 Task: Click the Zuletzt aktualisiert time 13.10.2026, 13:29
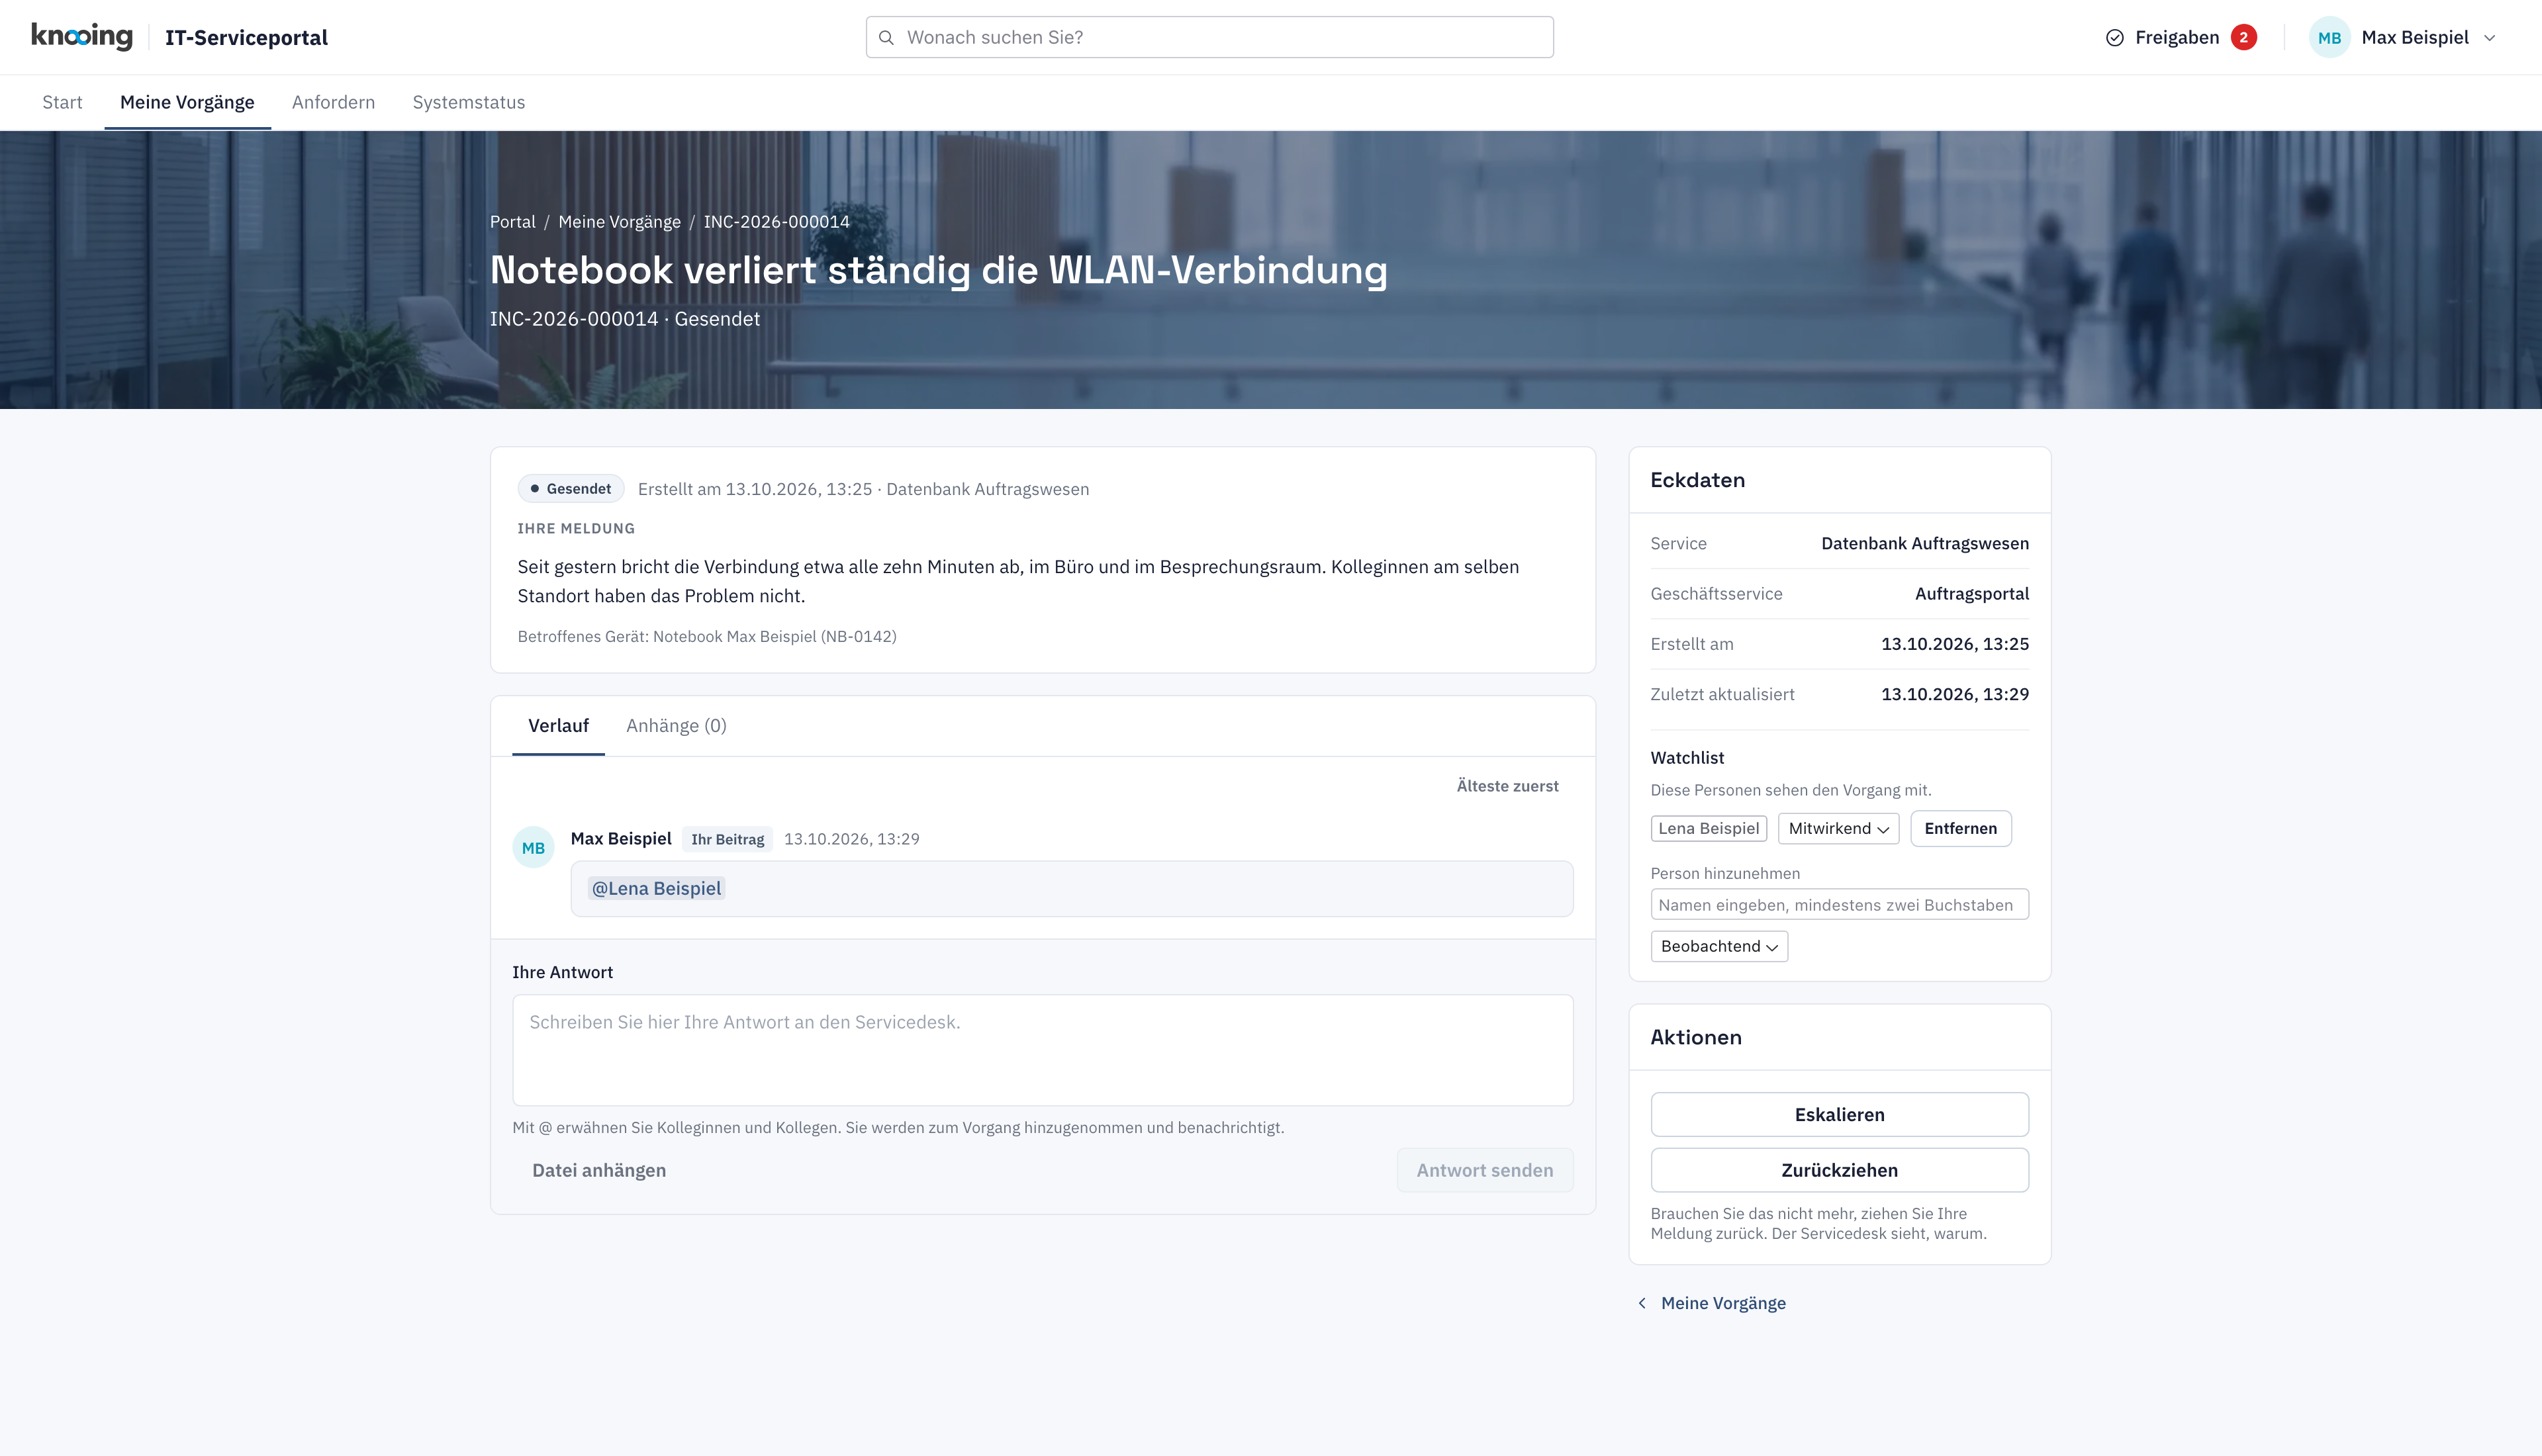click(1954, 694)
